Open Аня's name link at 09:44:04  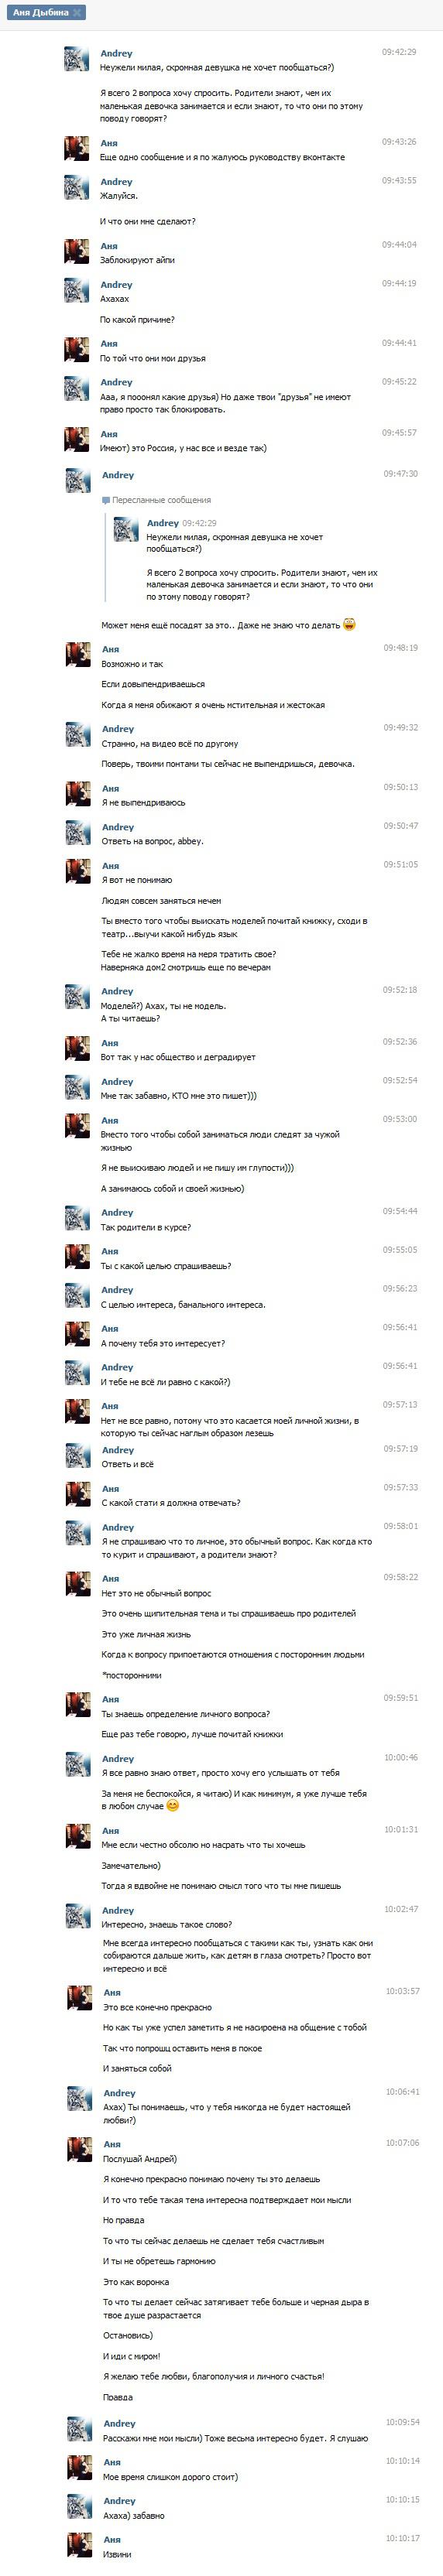(x=109, y=246)
